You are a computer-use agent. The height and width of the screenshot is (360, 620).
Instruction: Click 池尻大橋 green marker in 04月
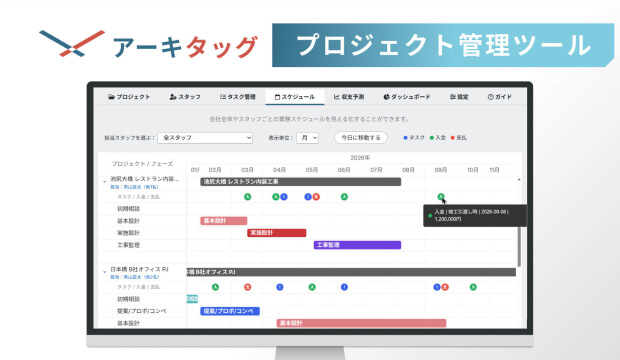pyautogui.click(x=276, y=197)
